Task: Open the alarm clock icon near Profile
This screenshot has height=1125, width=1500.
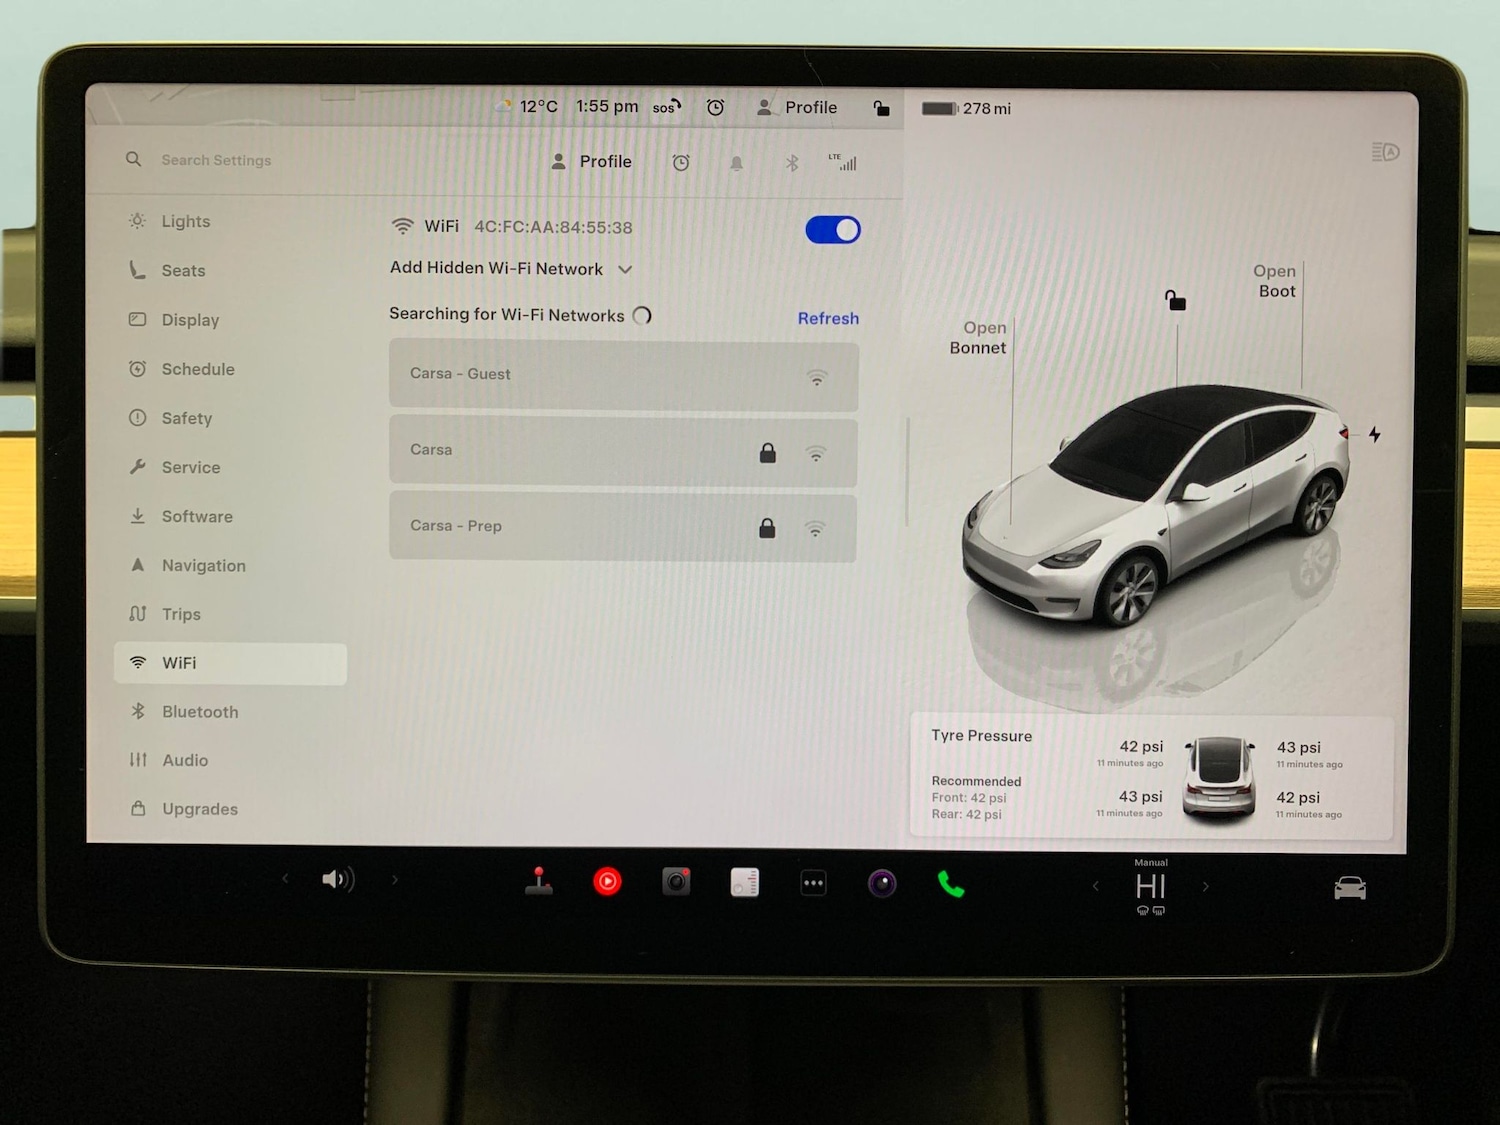Action: [x=716, y=107]
